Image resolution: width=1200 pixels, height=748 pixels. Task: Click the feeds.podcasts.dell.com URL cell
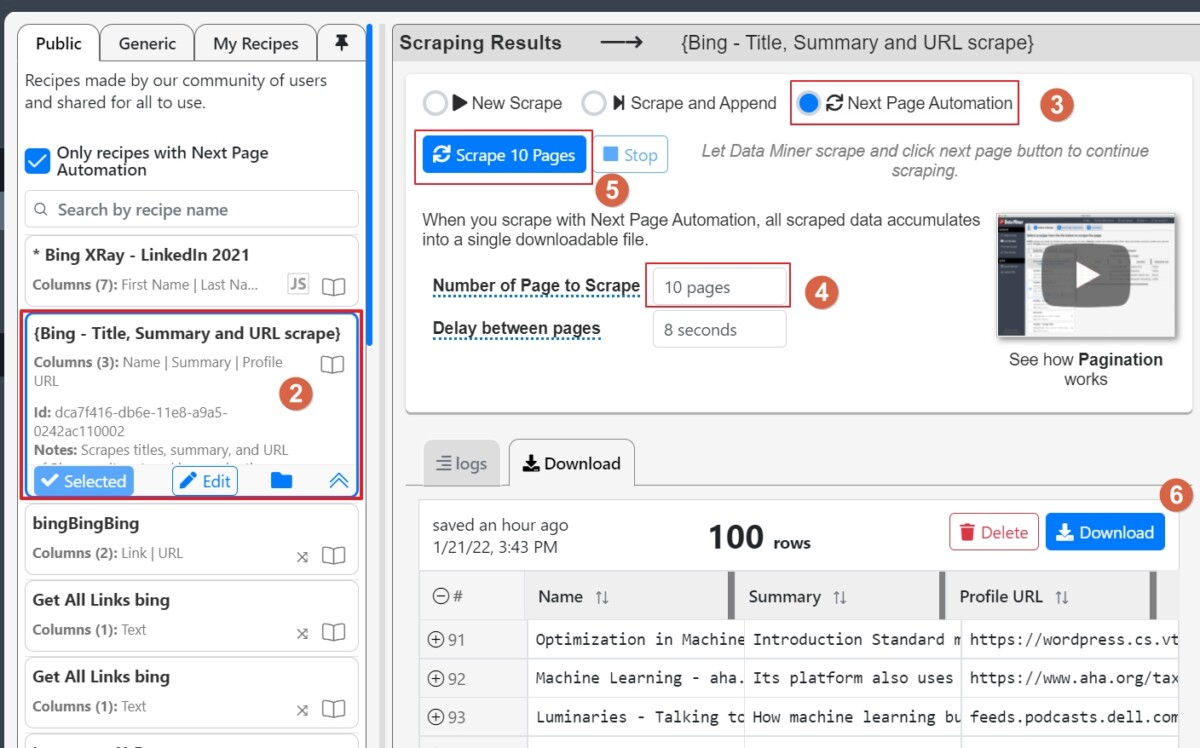click(1068, 717)
